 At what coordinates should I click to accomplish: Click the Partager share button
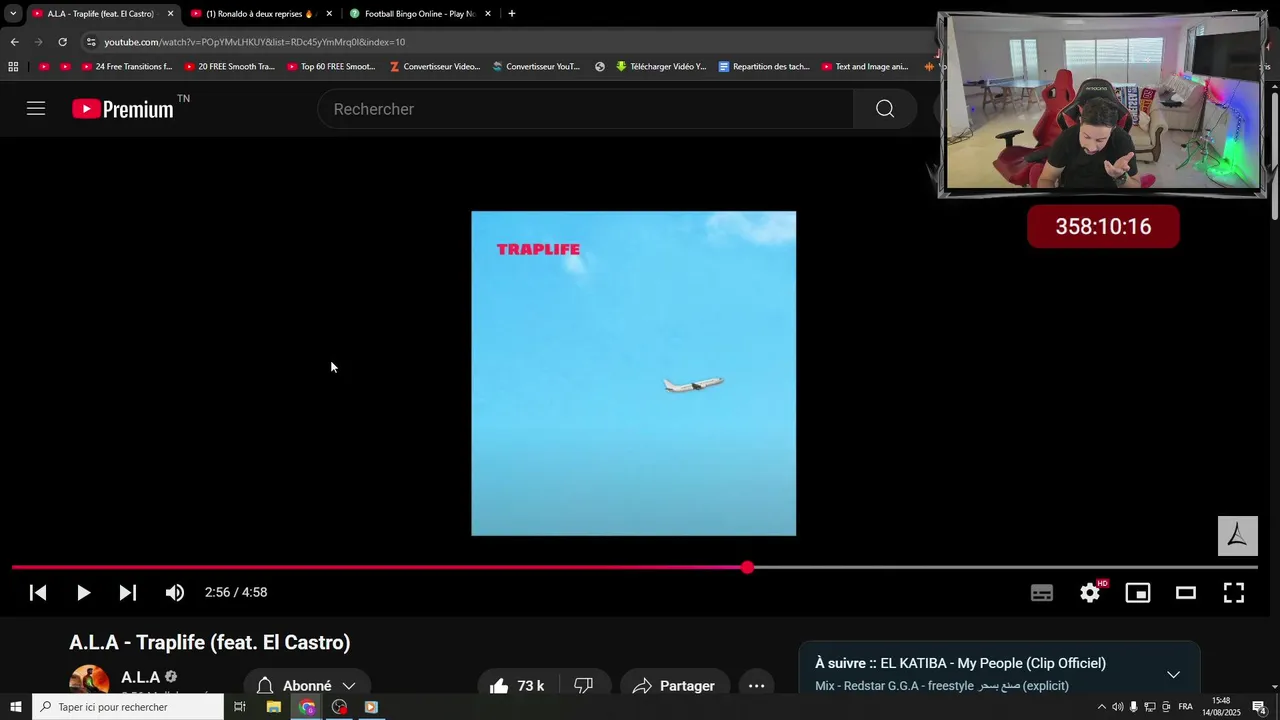675,685
